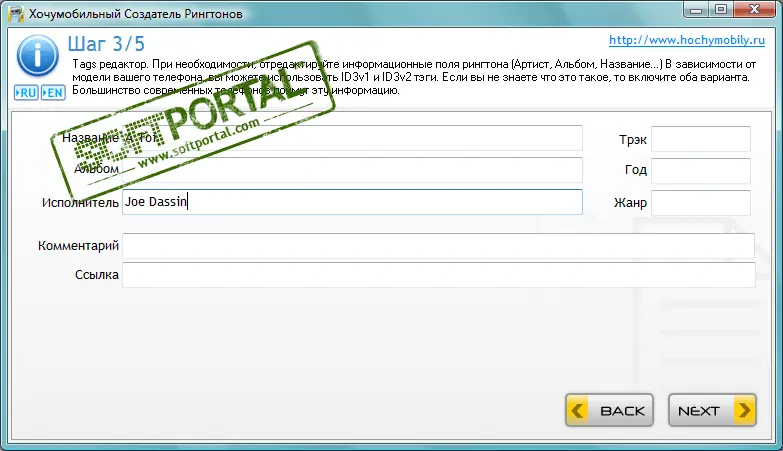Image resolution: width=783 pixels, height=451 pixels.
Task: Focus the Комментарий comment field
Action: click(438, 246)
